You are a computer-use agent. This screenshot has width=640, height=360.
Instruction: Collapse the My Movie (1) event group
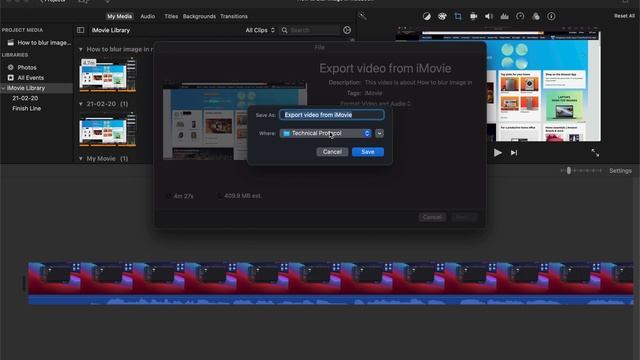click(x=80, y=159)
